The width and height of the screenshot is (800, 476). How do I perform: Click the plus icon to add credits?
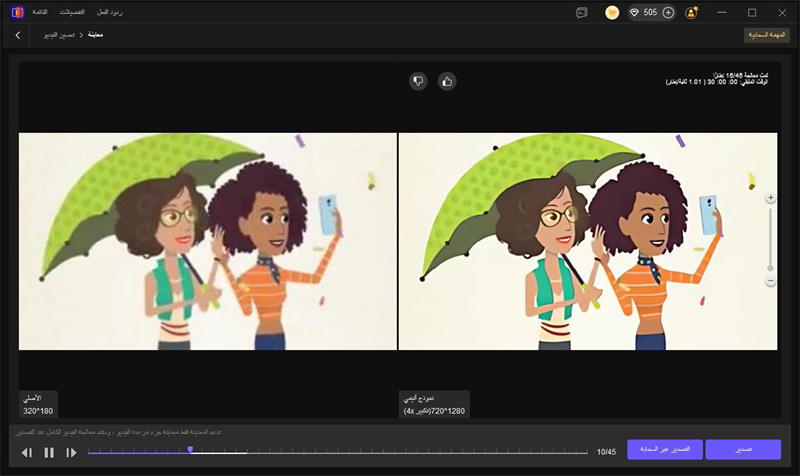668,13
